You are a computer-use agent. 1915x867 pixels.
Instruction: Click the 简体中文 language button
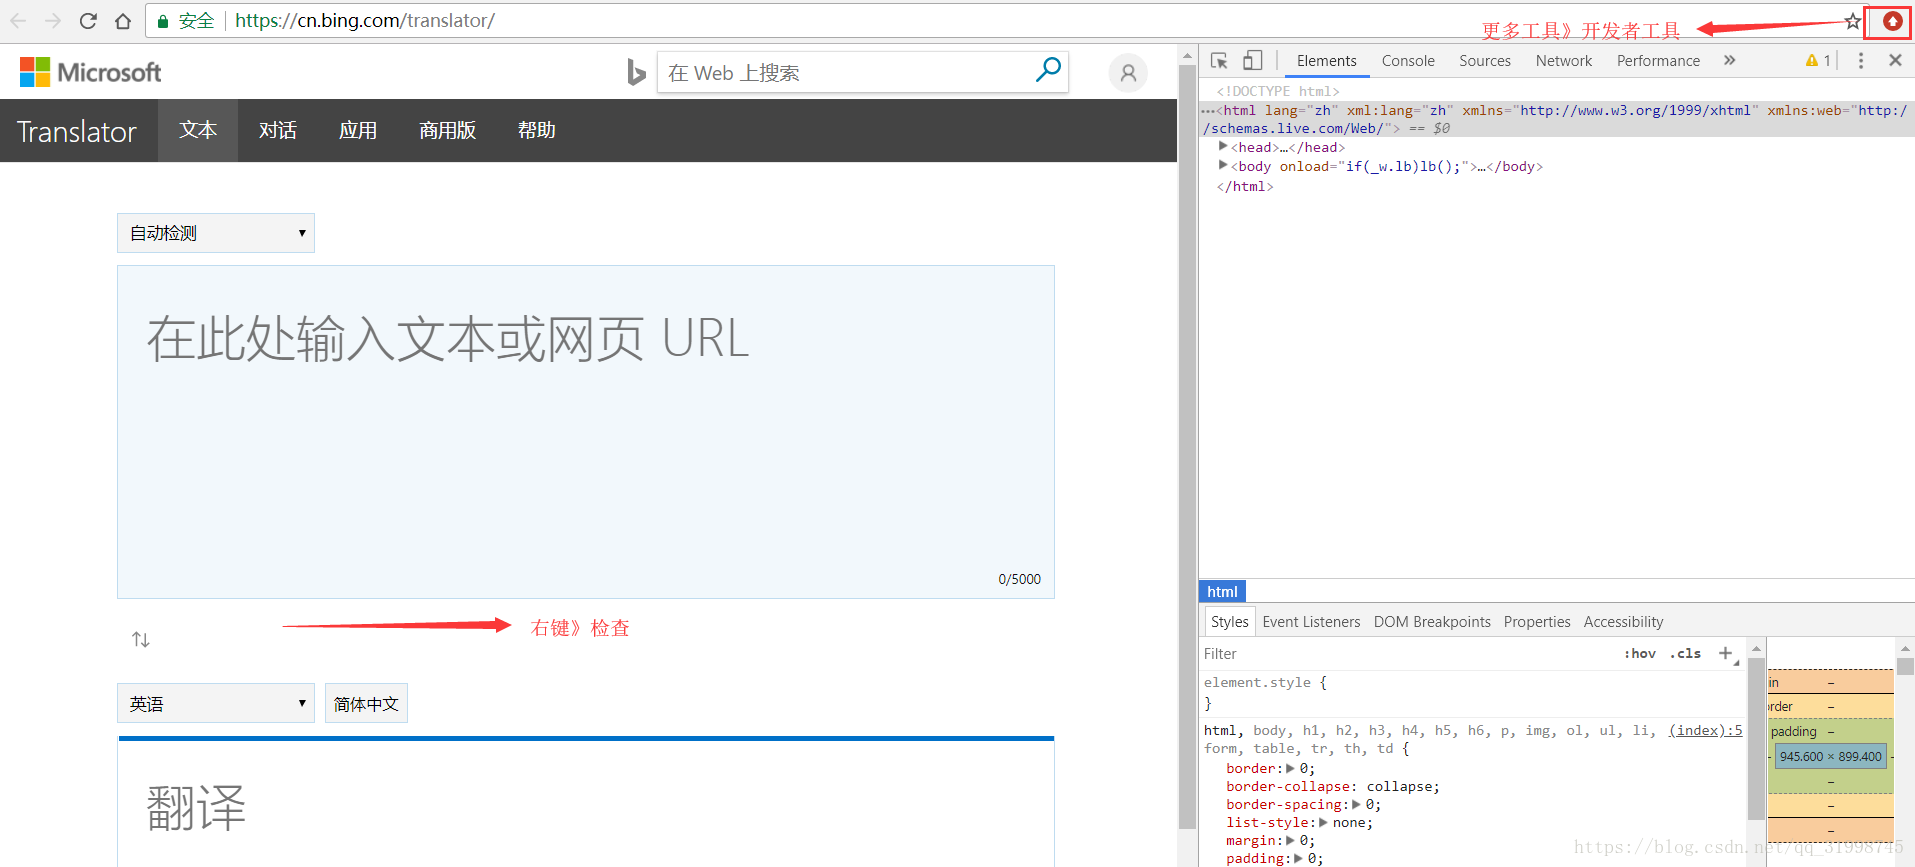(366, 703)
